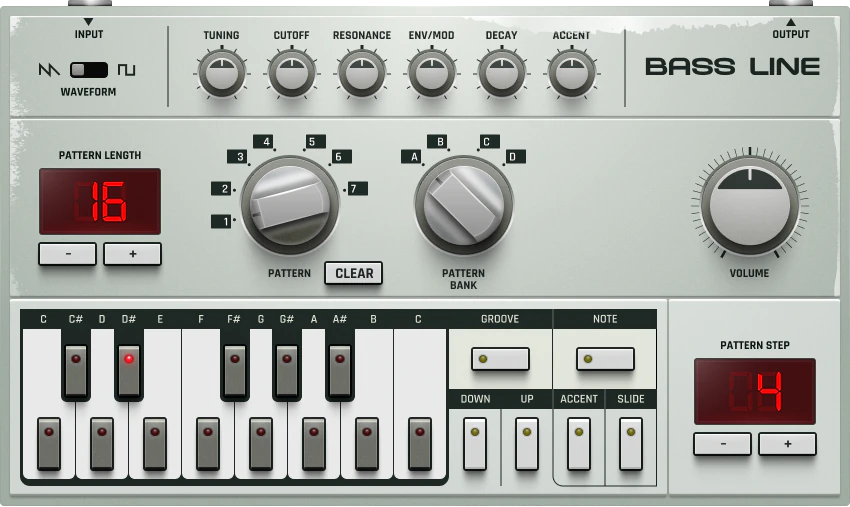The width and height of the screenshot is (850, 507).
Task: Click the Cutoff knob
Action: pos(292,73)
